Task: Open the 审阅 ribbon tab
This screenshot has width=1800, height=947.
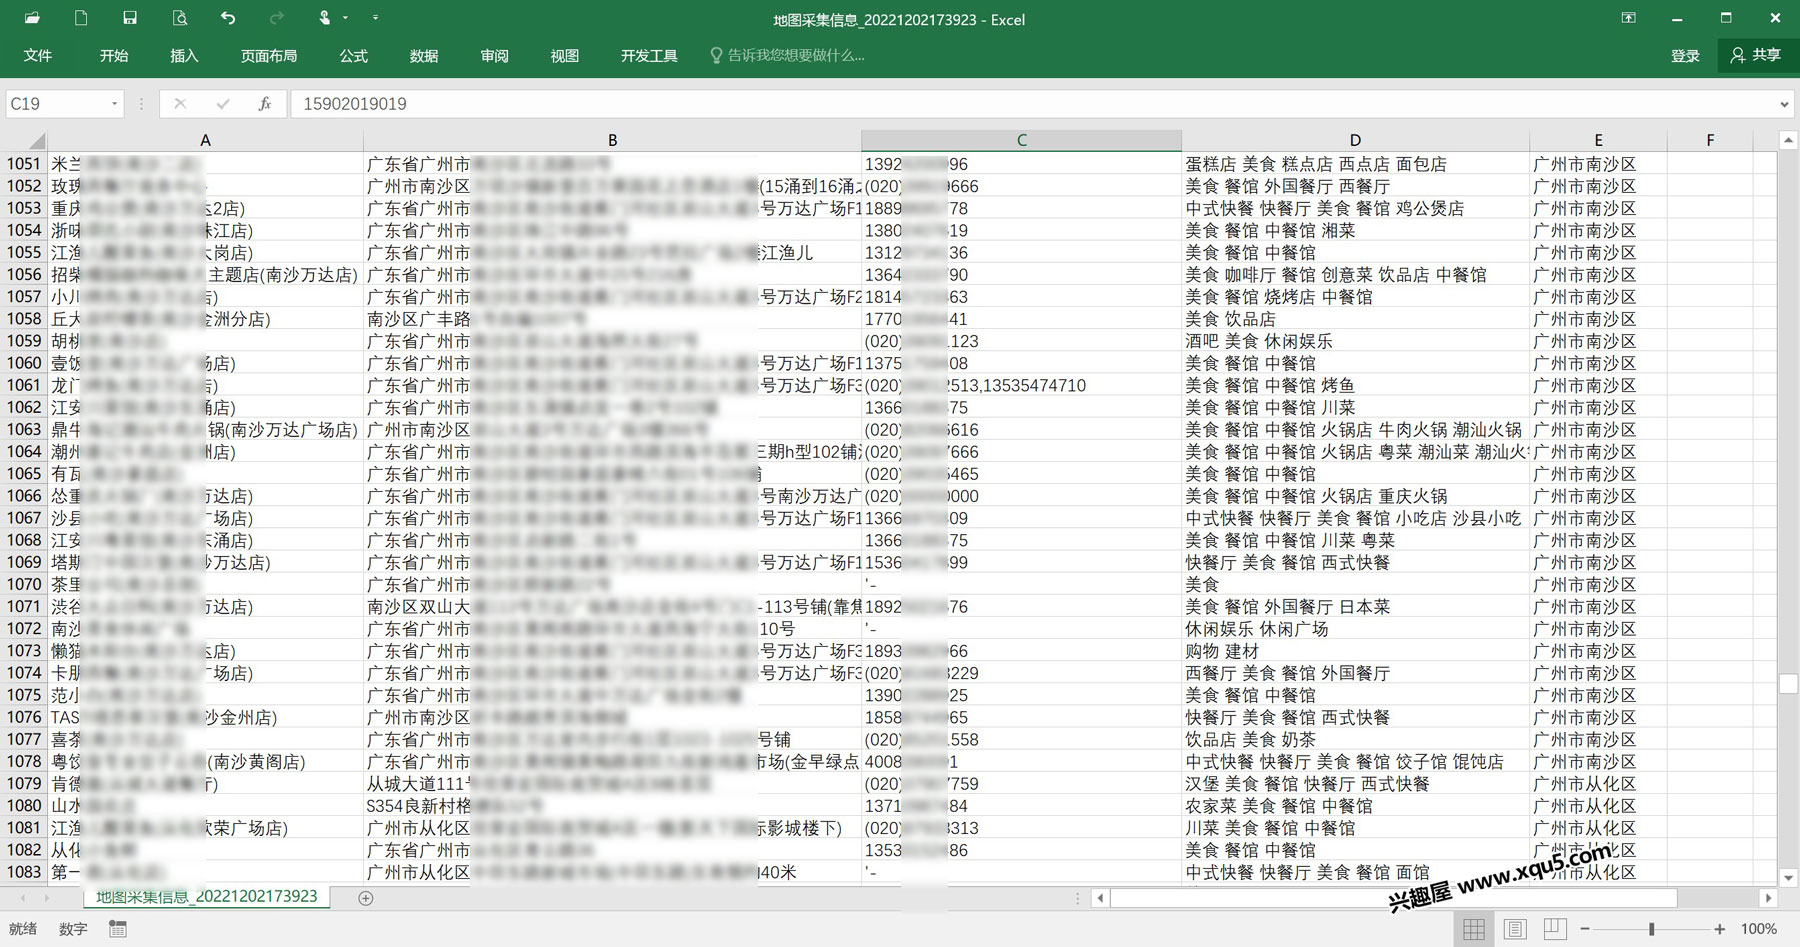Action: [x=494, y=56]
